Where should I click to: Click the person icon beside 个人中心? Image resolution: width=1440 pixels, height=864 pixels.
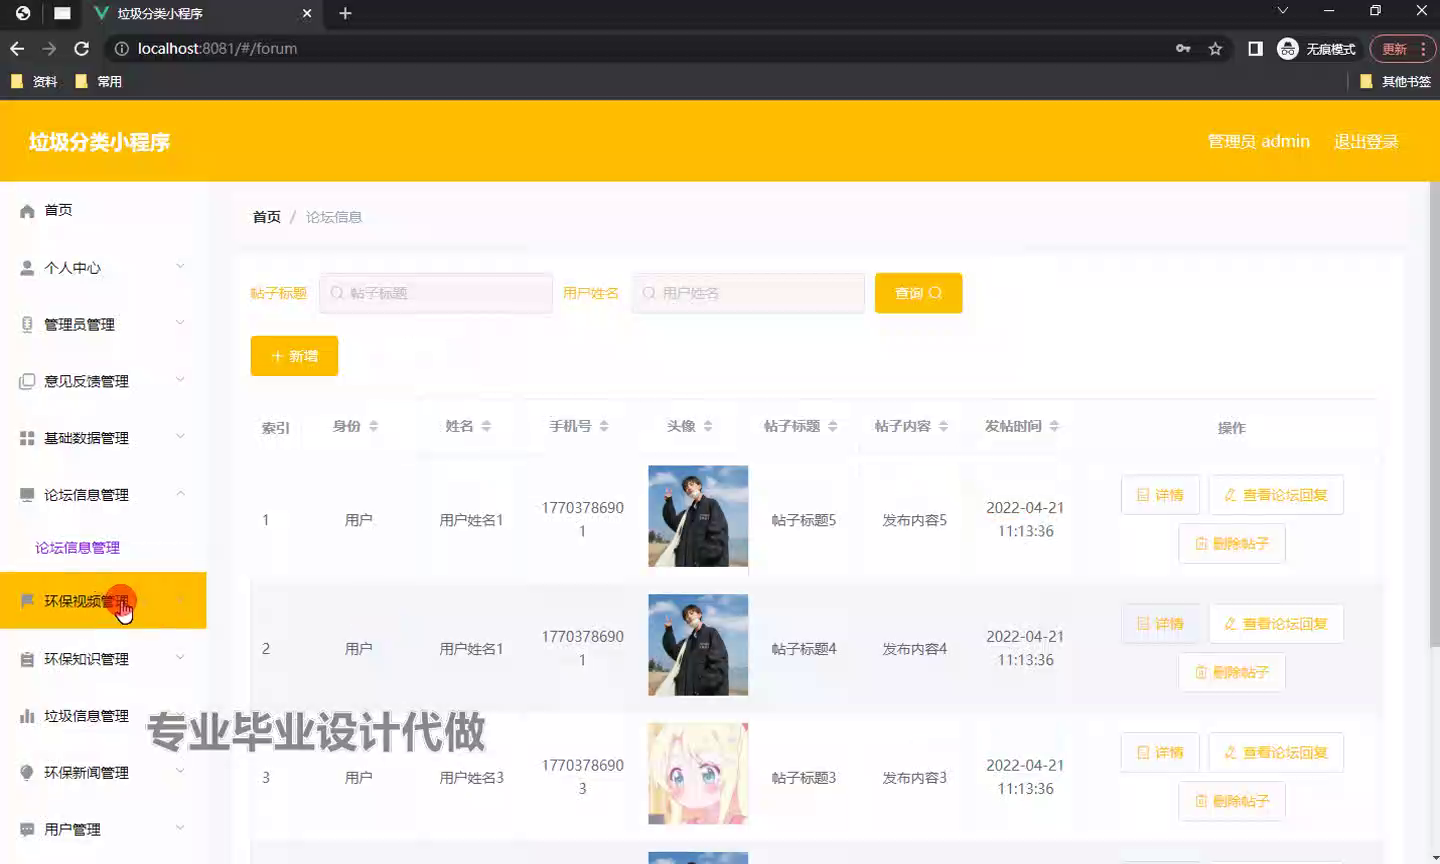[27, 268]
